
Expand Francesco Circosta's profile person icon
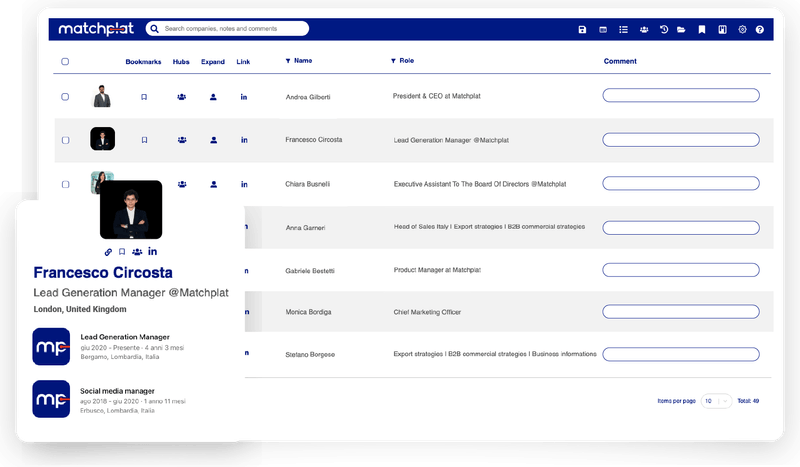(x=214, y=140)
